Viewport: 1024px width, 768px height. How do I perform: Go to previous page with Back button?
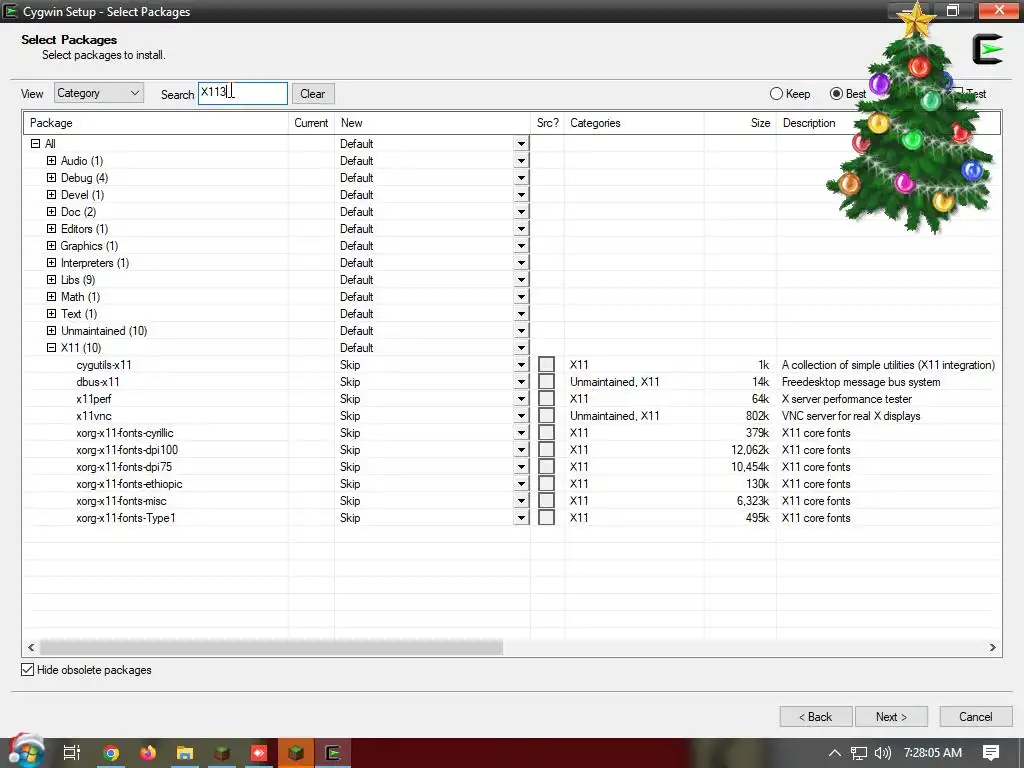coord(816,716)
